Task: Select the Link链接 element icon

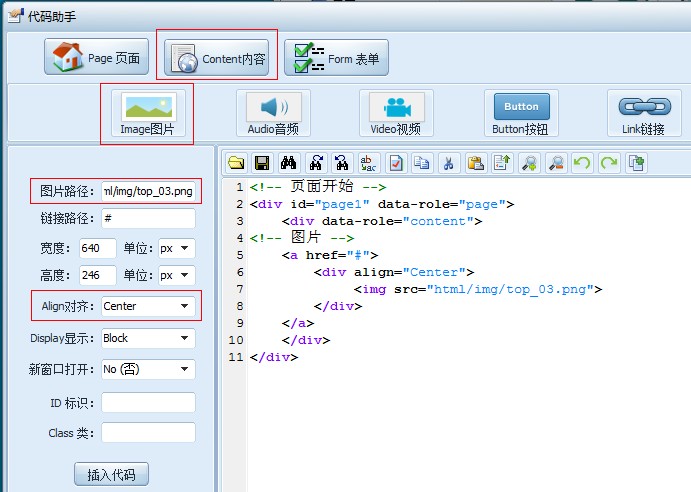Action: (x=644, y=113)
